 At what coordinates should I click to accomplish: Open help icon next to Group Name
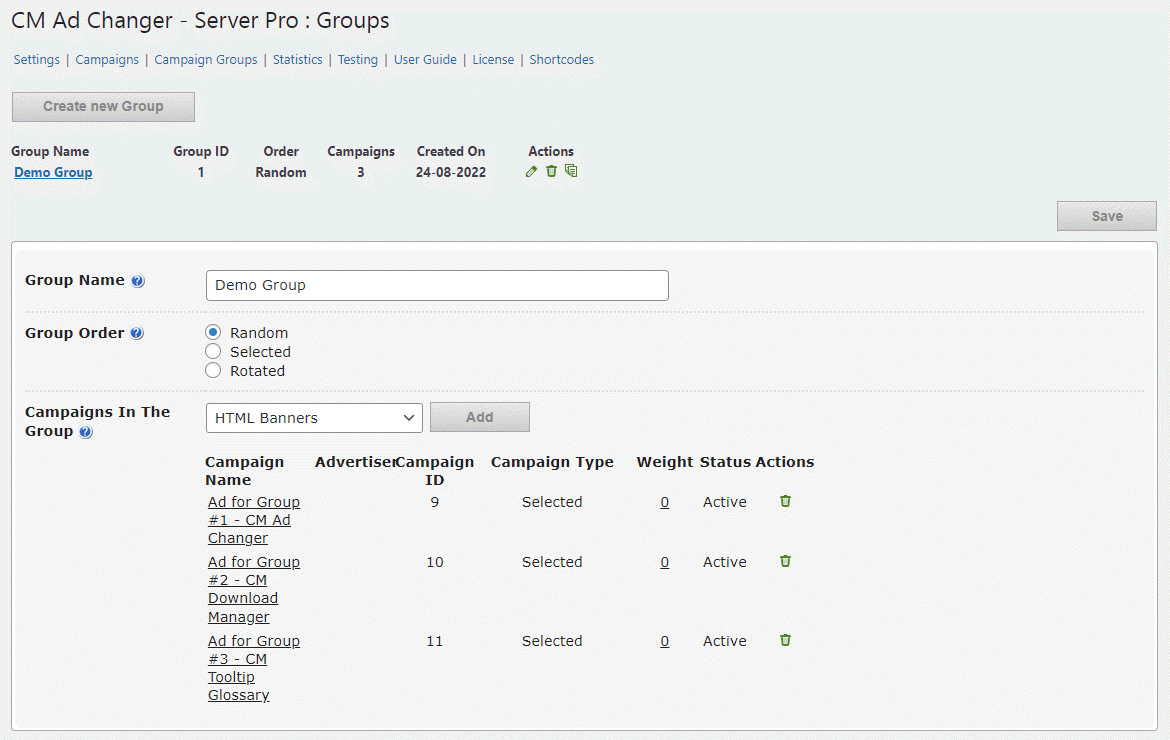coord(138,281)
